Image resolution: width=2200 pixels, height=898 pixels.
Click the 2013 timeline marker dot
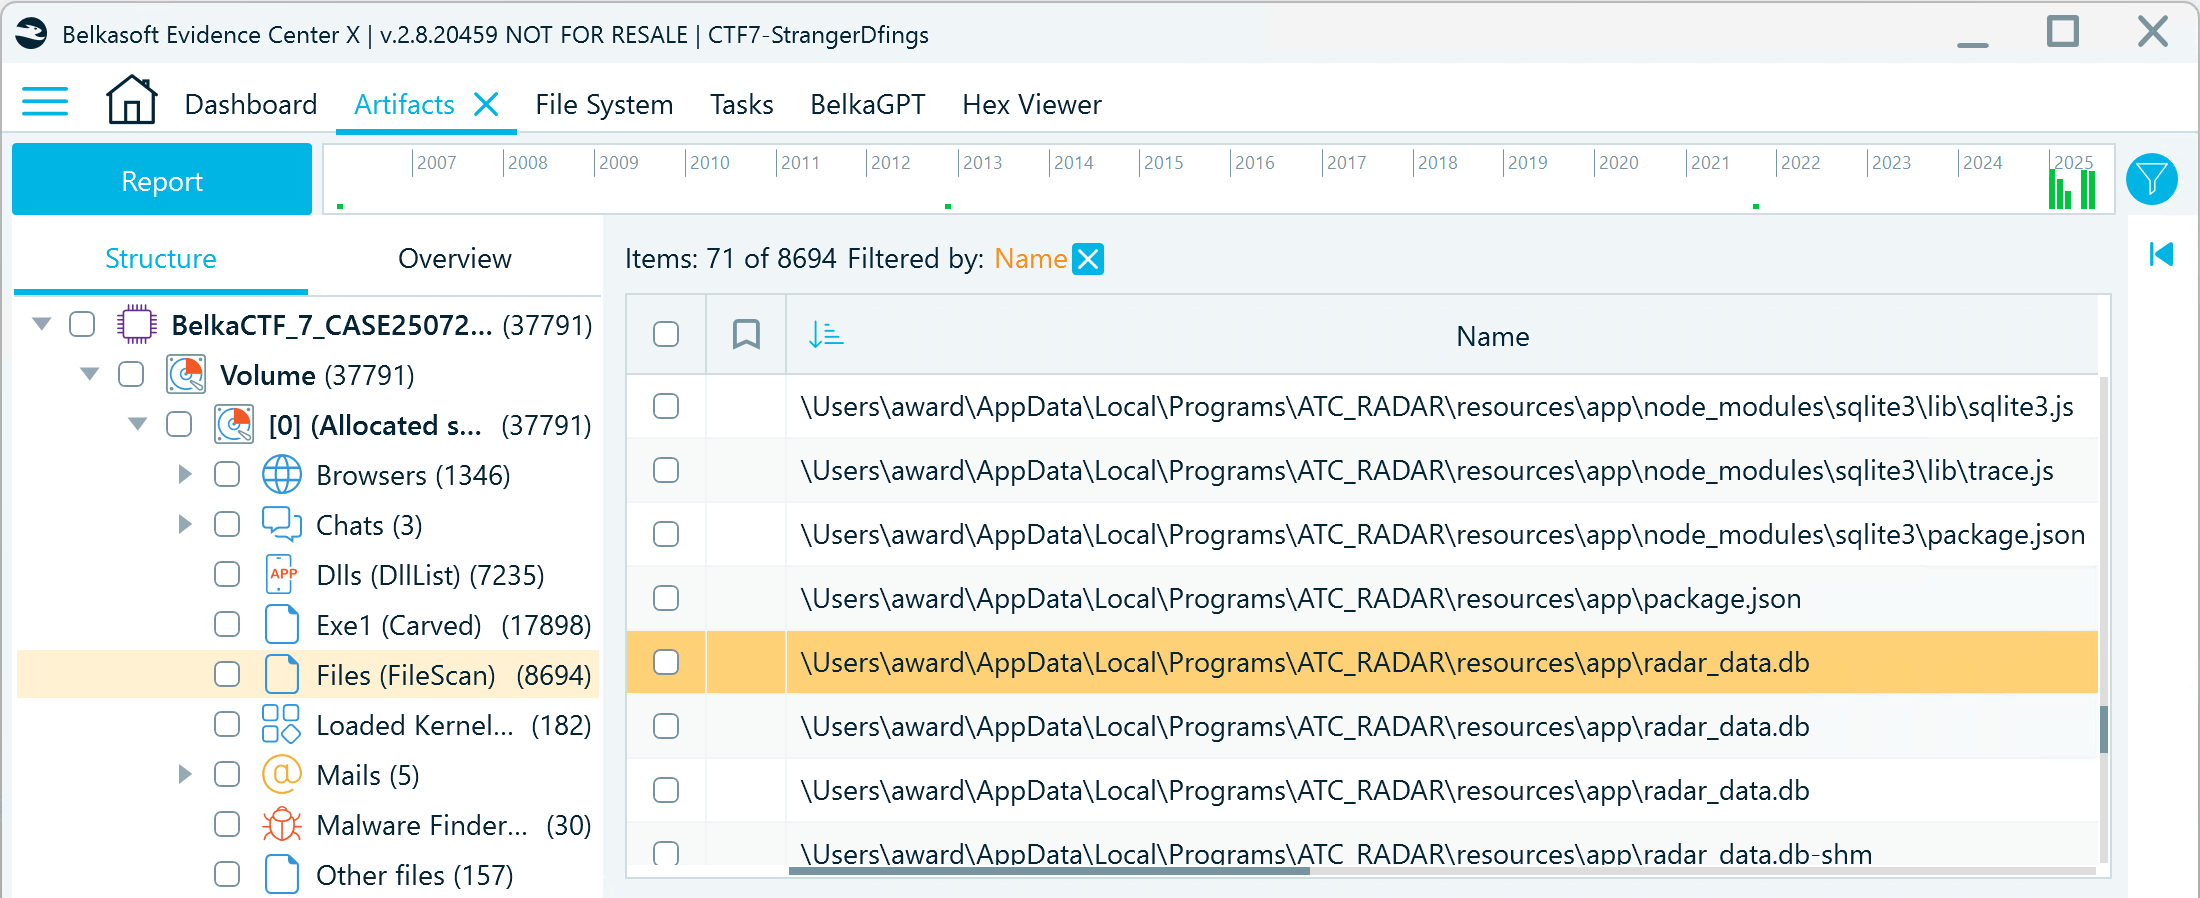click(x=948, y=206)
